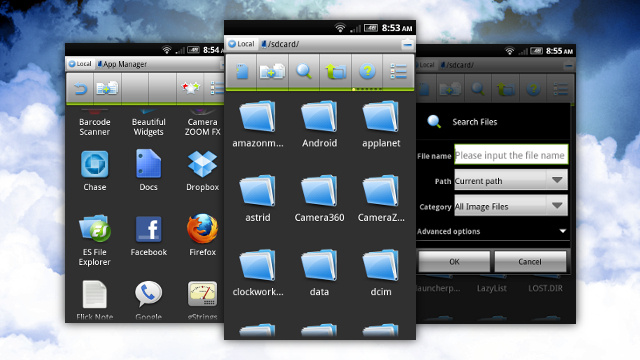Screen dimensions: 640x360
Task: Select the Firefox app icon
Action: tap(202, 229)
